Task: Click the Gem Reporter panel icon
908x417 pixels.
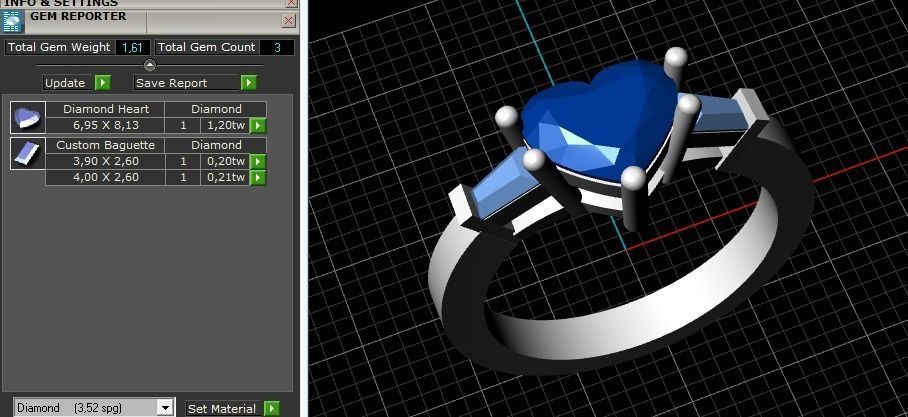Action: tap(12, 21)
